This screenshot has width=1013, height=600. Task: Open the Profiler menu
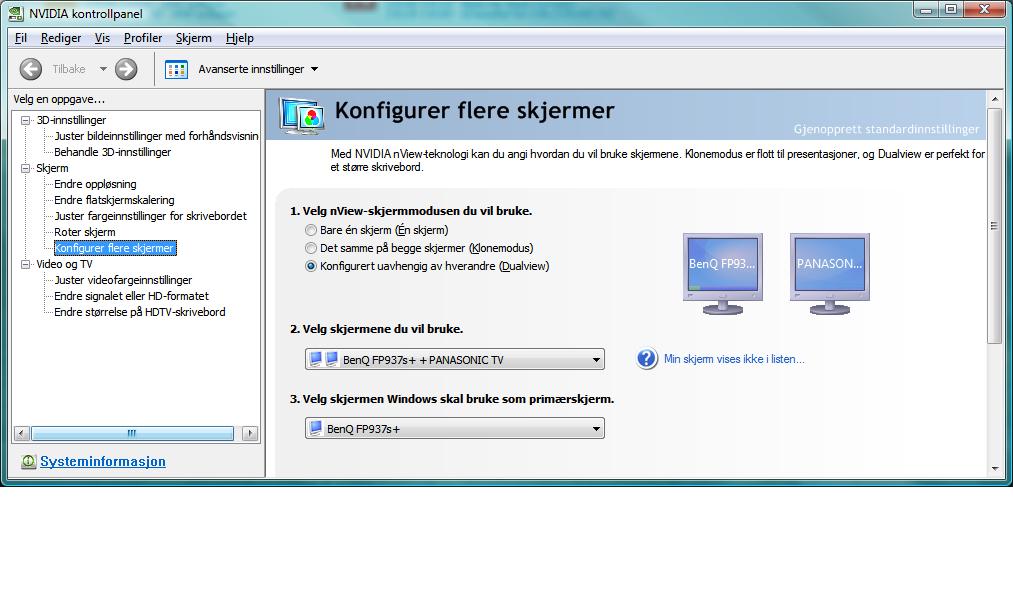143,38
